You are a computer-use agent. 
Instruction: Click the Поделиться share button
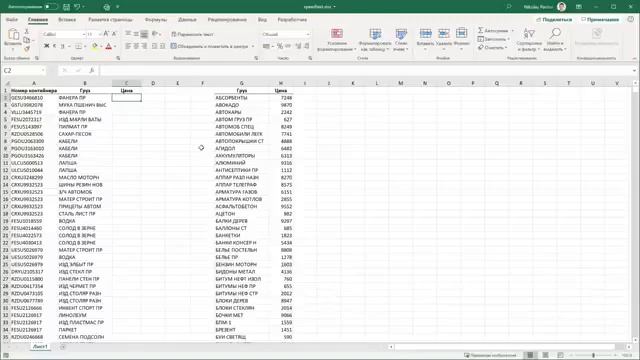[554, 20]
